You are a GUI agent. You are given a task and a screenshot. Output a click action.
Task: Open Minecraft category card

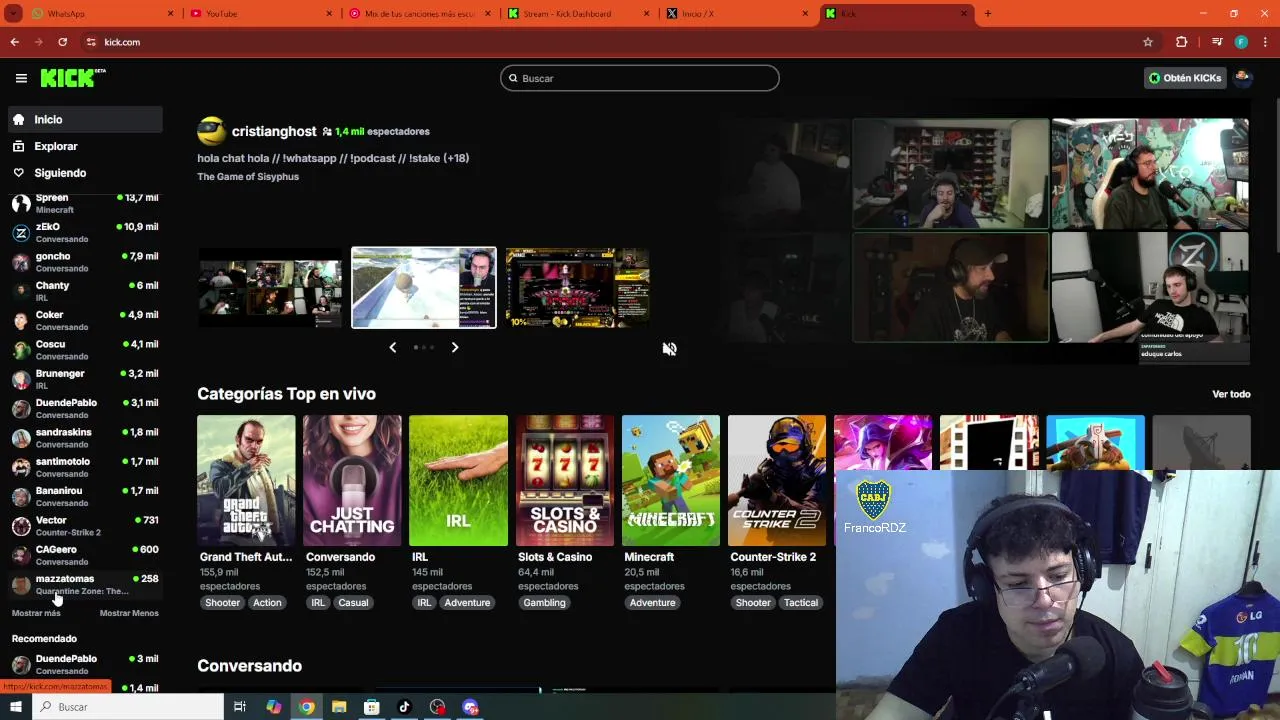[x=671, y=481]
